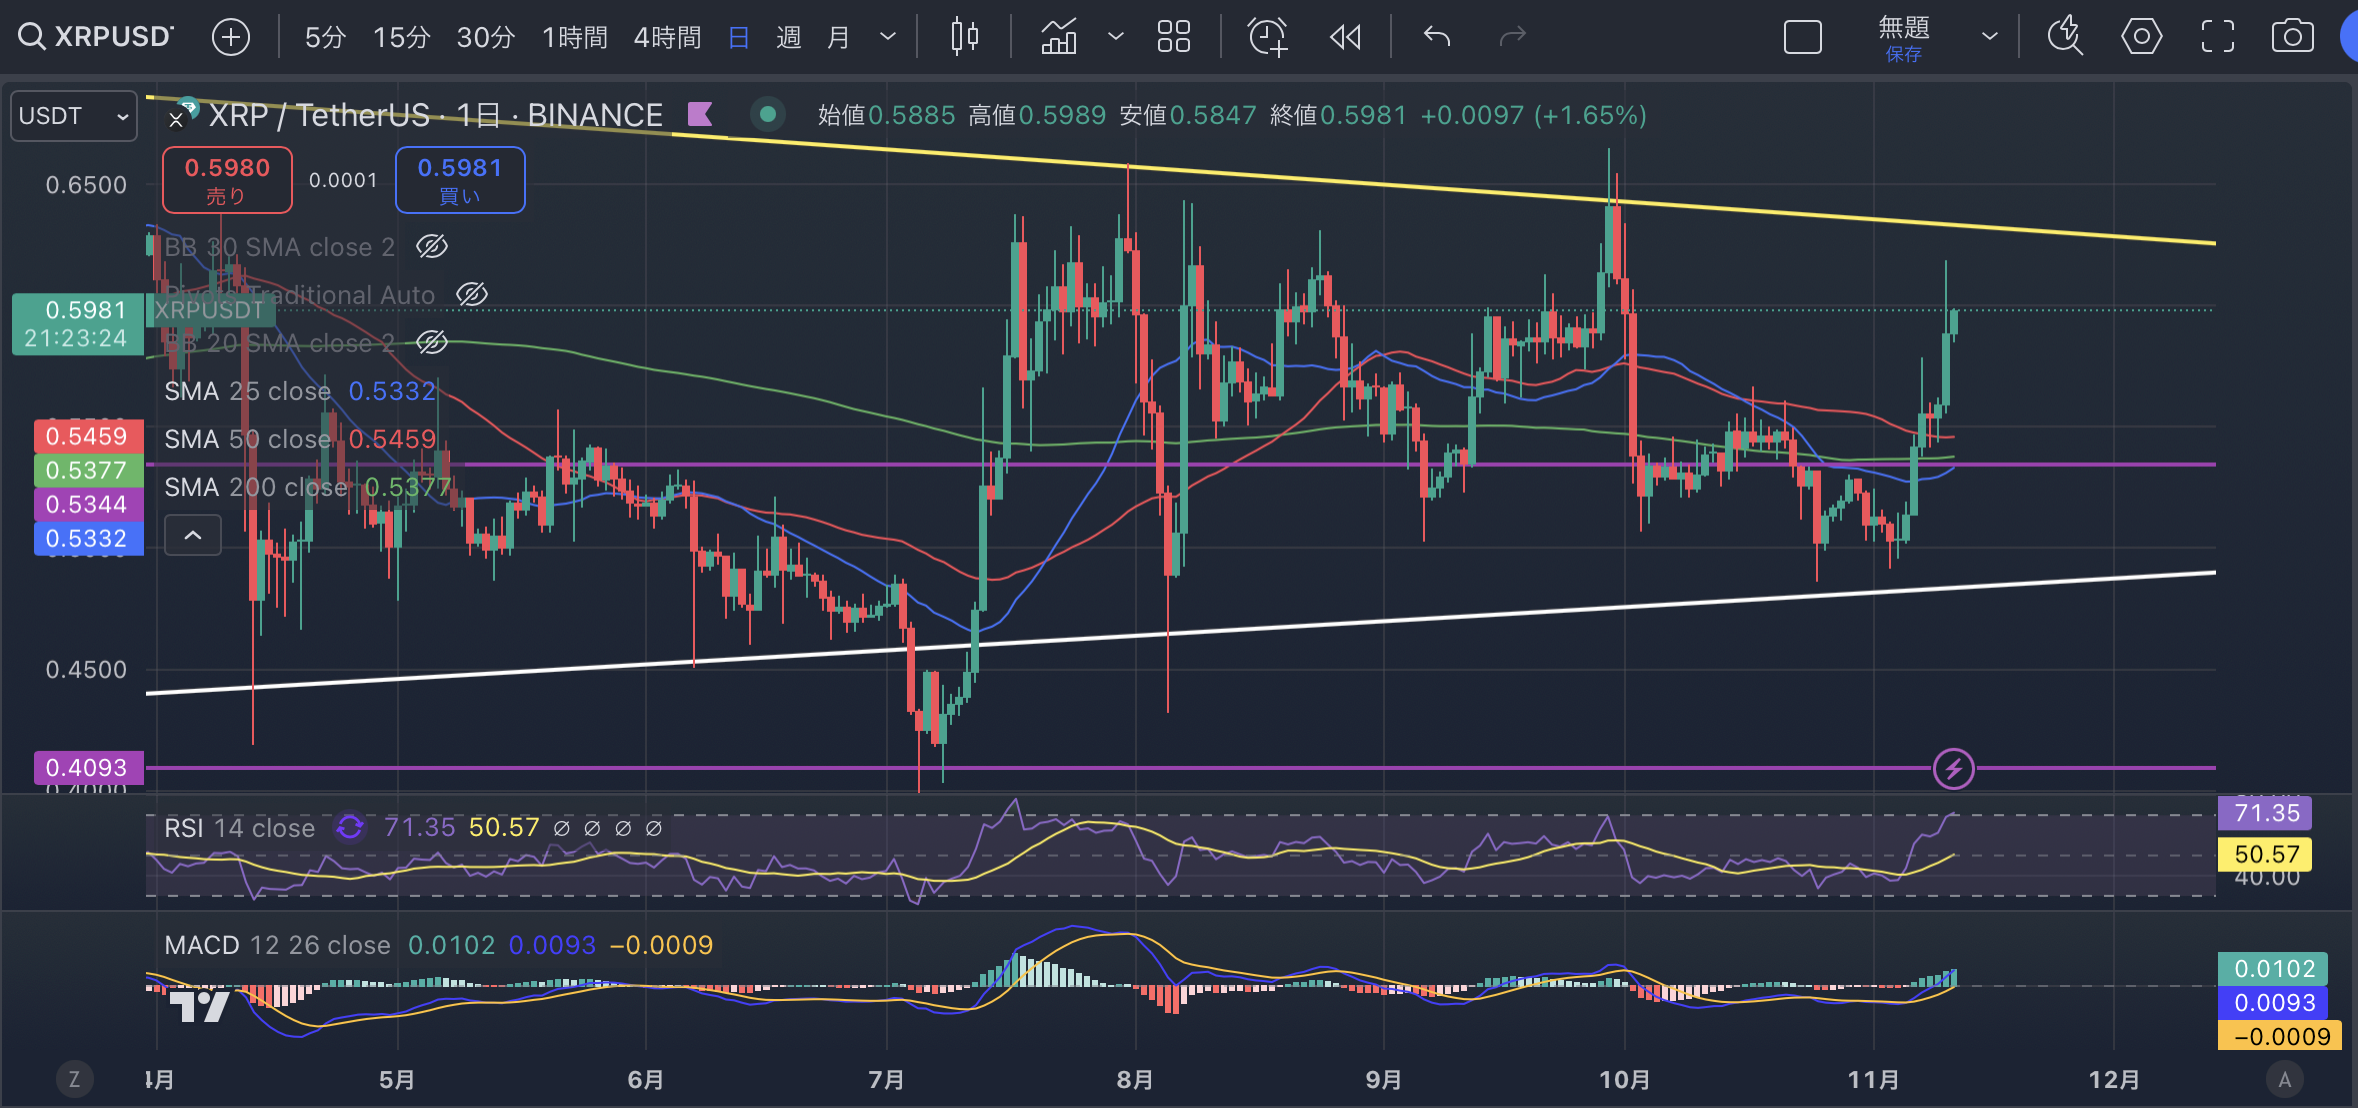
Task: Click the Z timezone button
Action: (x=74, y=1079)
